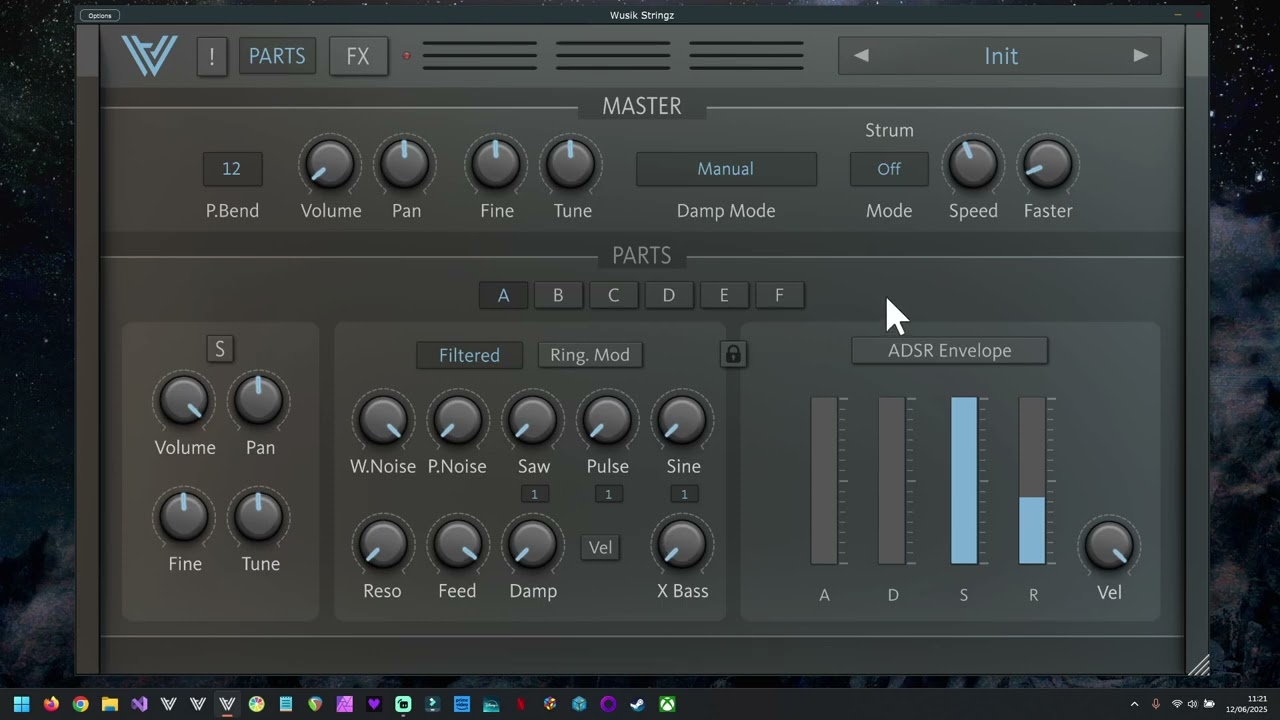Viewport: 1280px width, 720px height.
Task: Toggle the S solo button for part
Action: (220, 349)
